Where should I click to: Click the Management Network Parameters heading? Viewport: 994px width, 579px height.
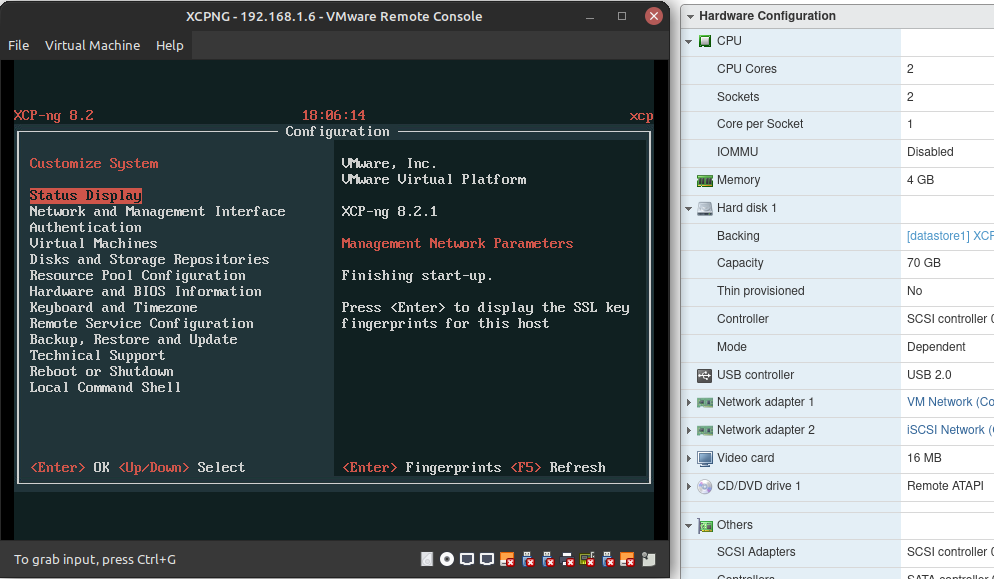(x=457, y=244)
